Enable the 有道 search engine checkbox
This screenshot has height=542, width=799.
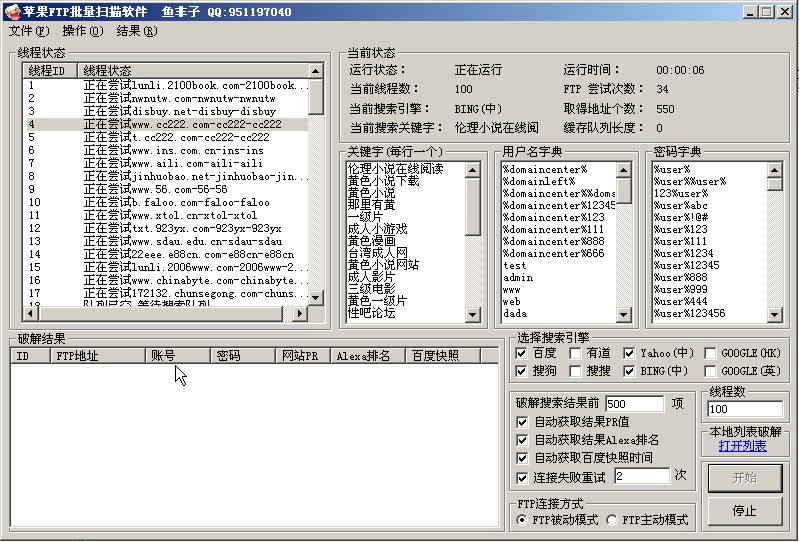(575, 353)
